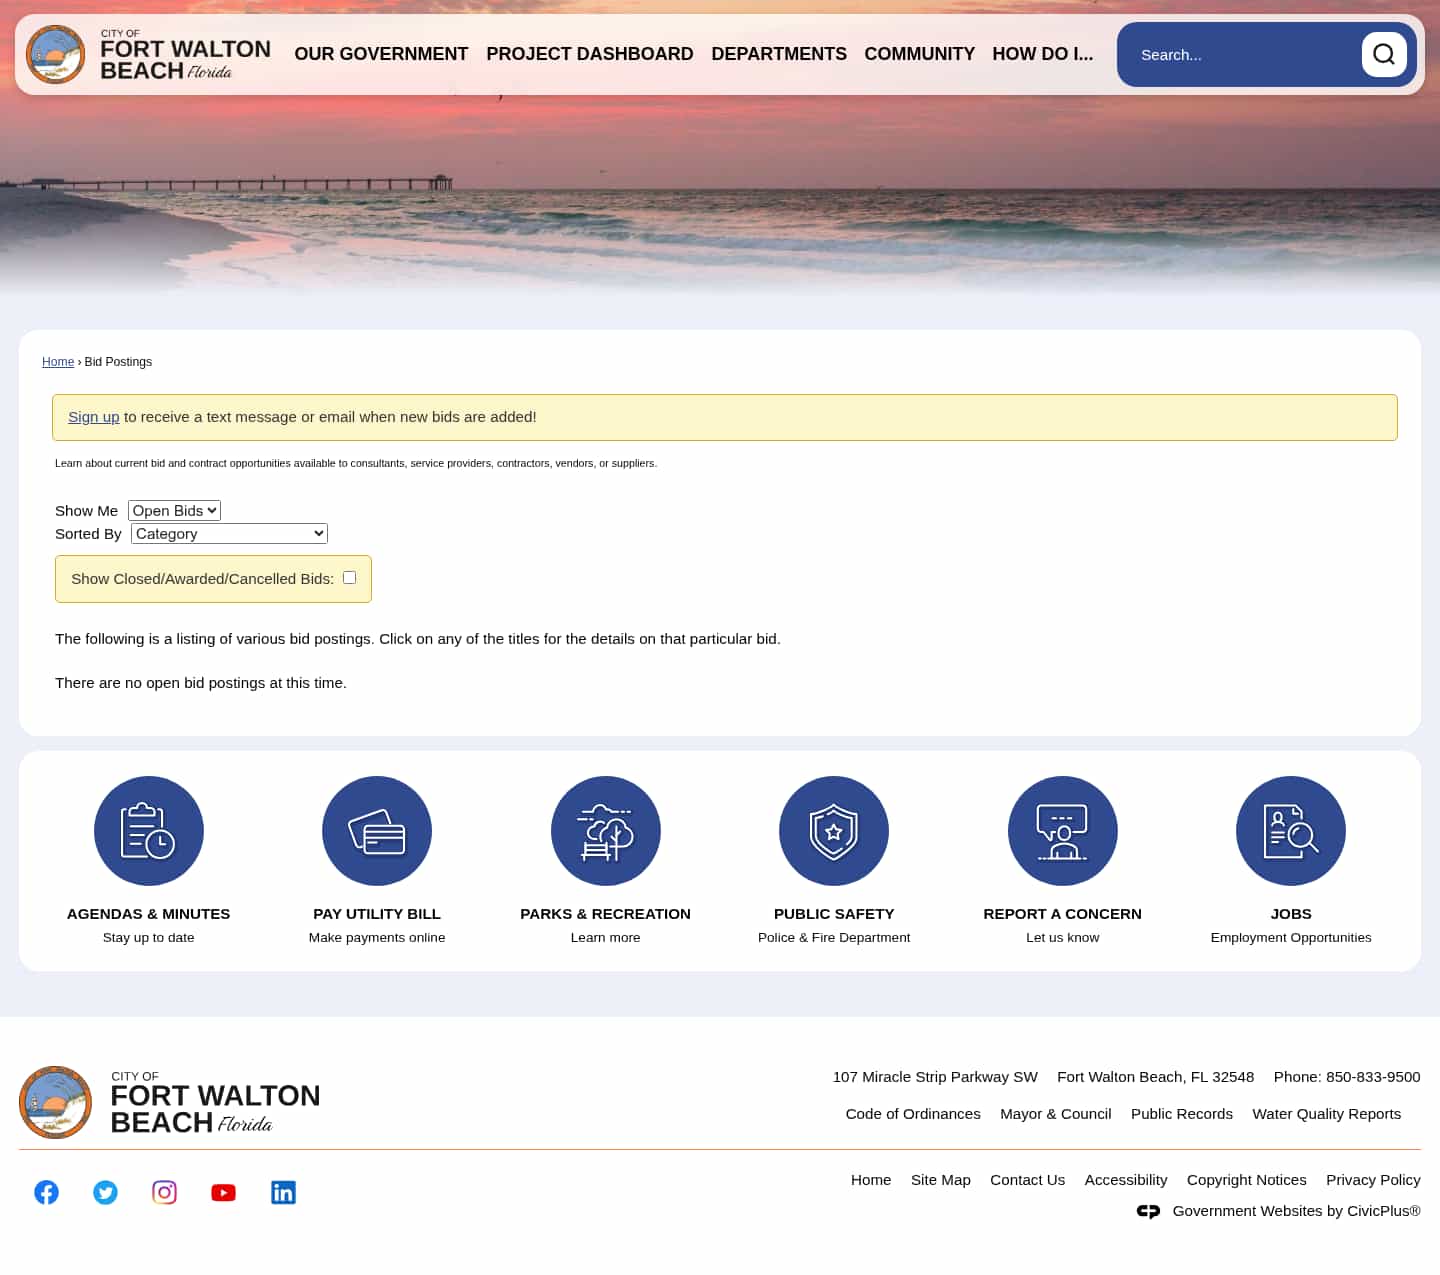Open the LinkedIn icon in the footer
Image resolution: width=1440 pixels, height=1275 pixels.
click(x=283, y=1191)
